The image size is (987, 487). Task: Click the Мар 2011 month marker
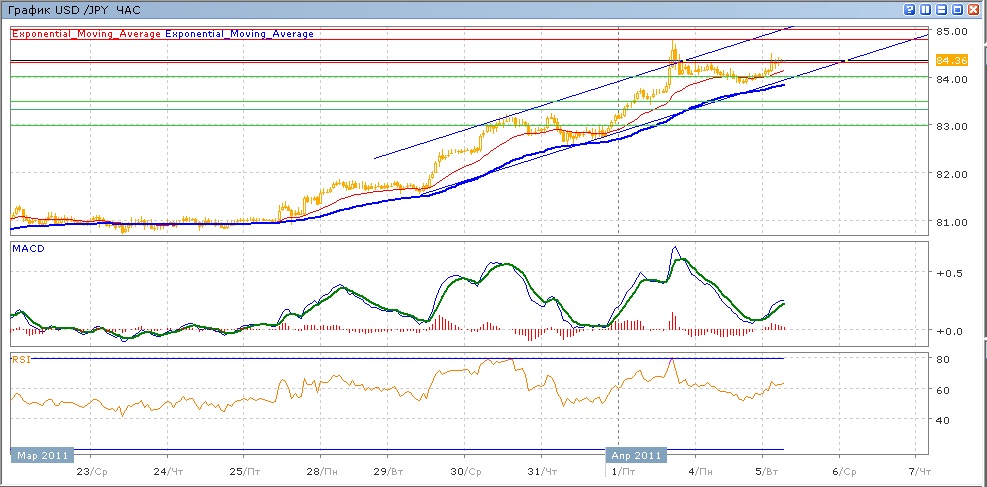pos(43,455)
